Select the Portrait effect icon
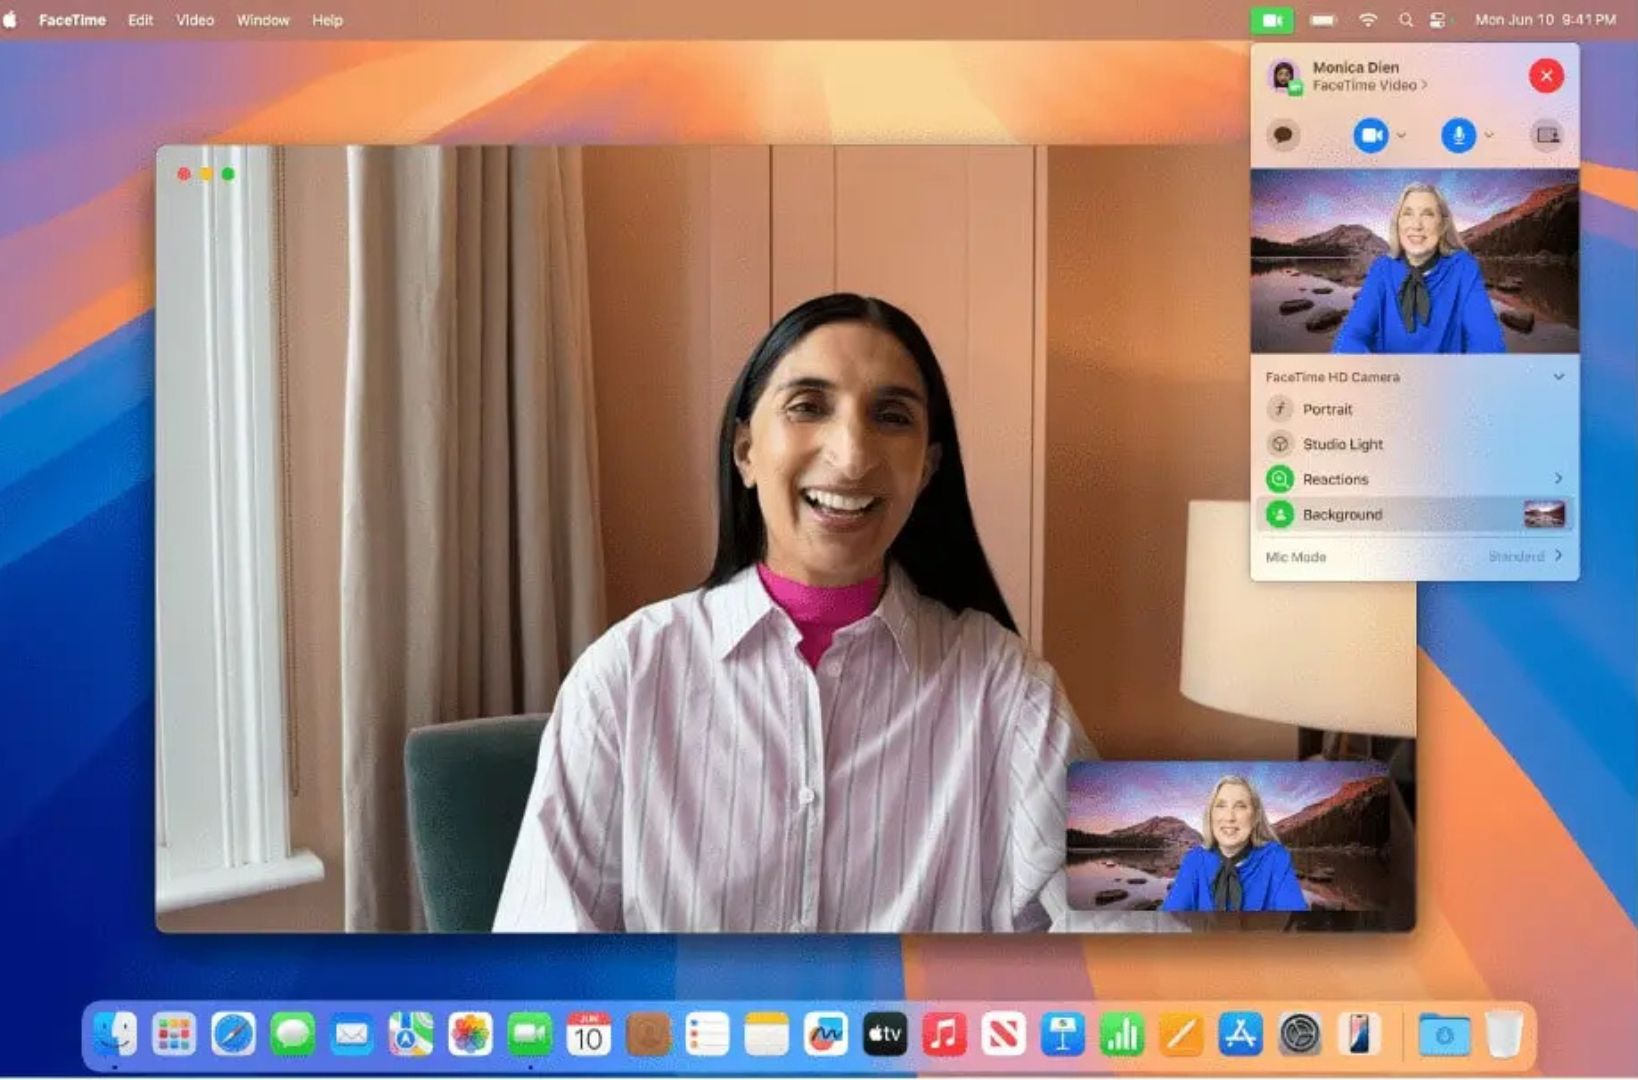This screenshot has width=1638, height=1080. [1281, 408]
